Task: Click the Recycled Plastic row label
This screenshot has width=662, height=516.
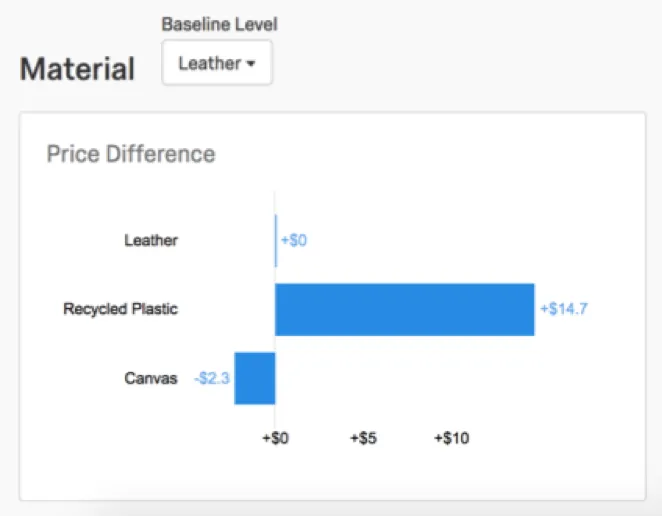Action: [x=120, y=309]
